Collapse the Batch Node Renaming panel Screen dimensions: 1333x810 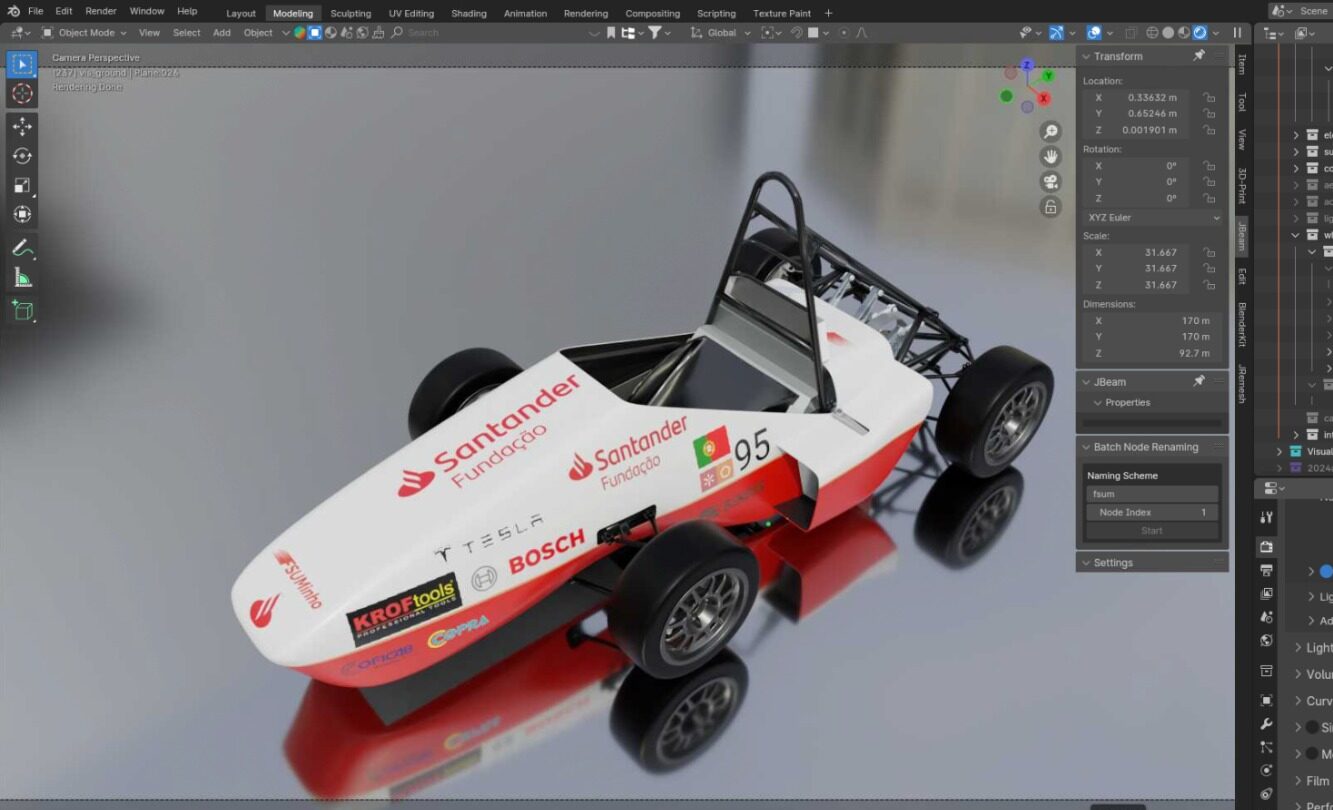1087,447
